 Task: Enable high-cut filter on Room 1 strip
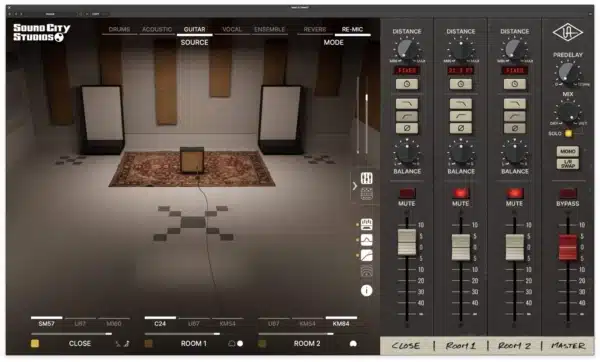461,104
